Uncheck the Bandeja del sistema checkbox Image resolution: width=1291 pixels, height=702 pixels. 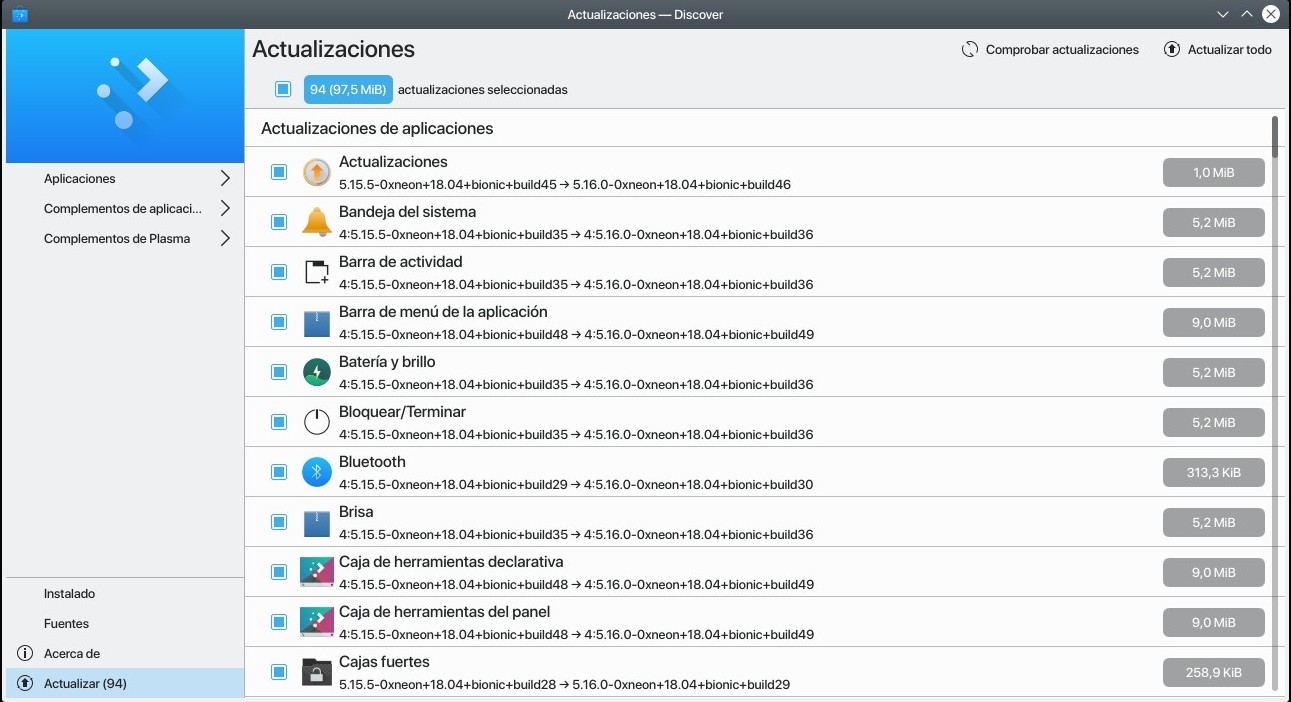coord(279,222)
